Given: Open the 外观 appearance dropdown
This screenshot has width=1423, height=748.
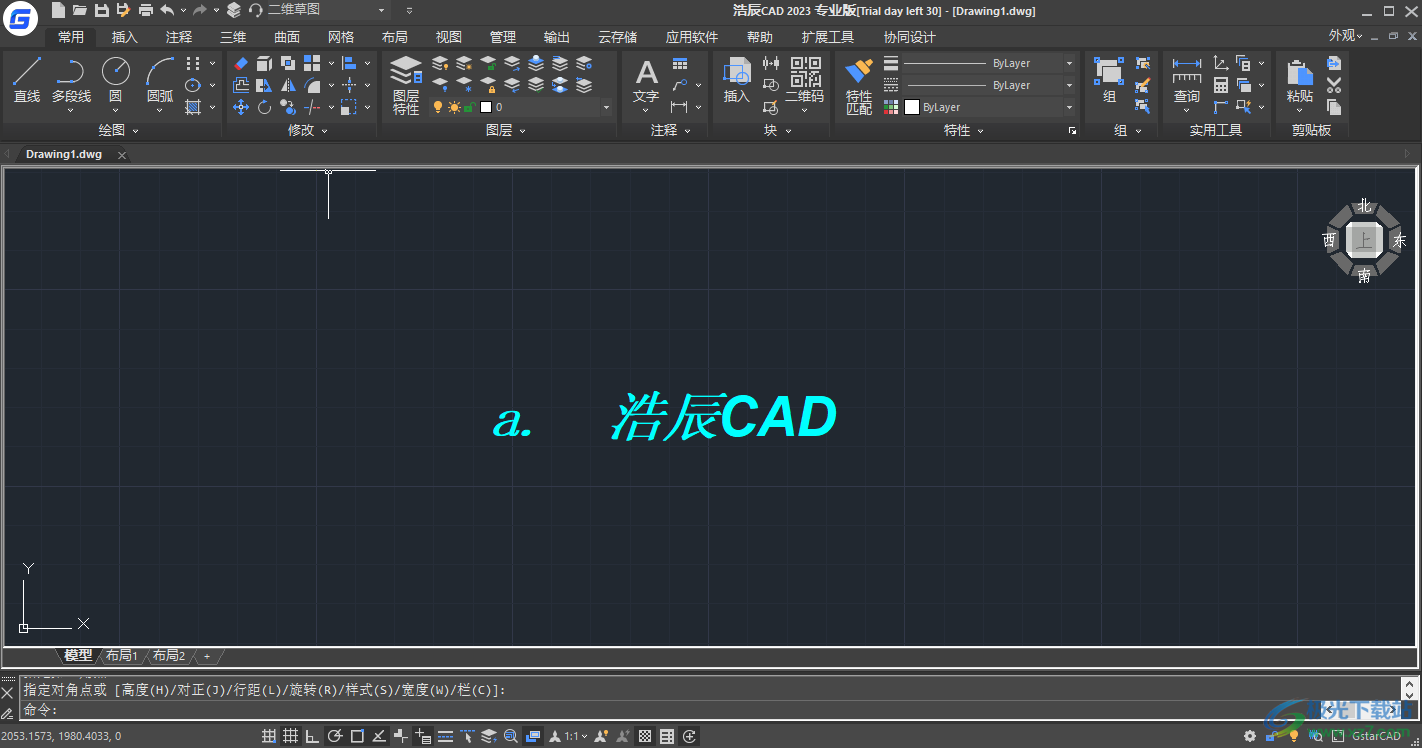Looking at the screenshot, I should [x=1345, y=36].
